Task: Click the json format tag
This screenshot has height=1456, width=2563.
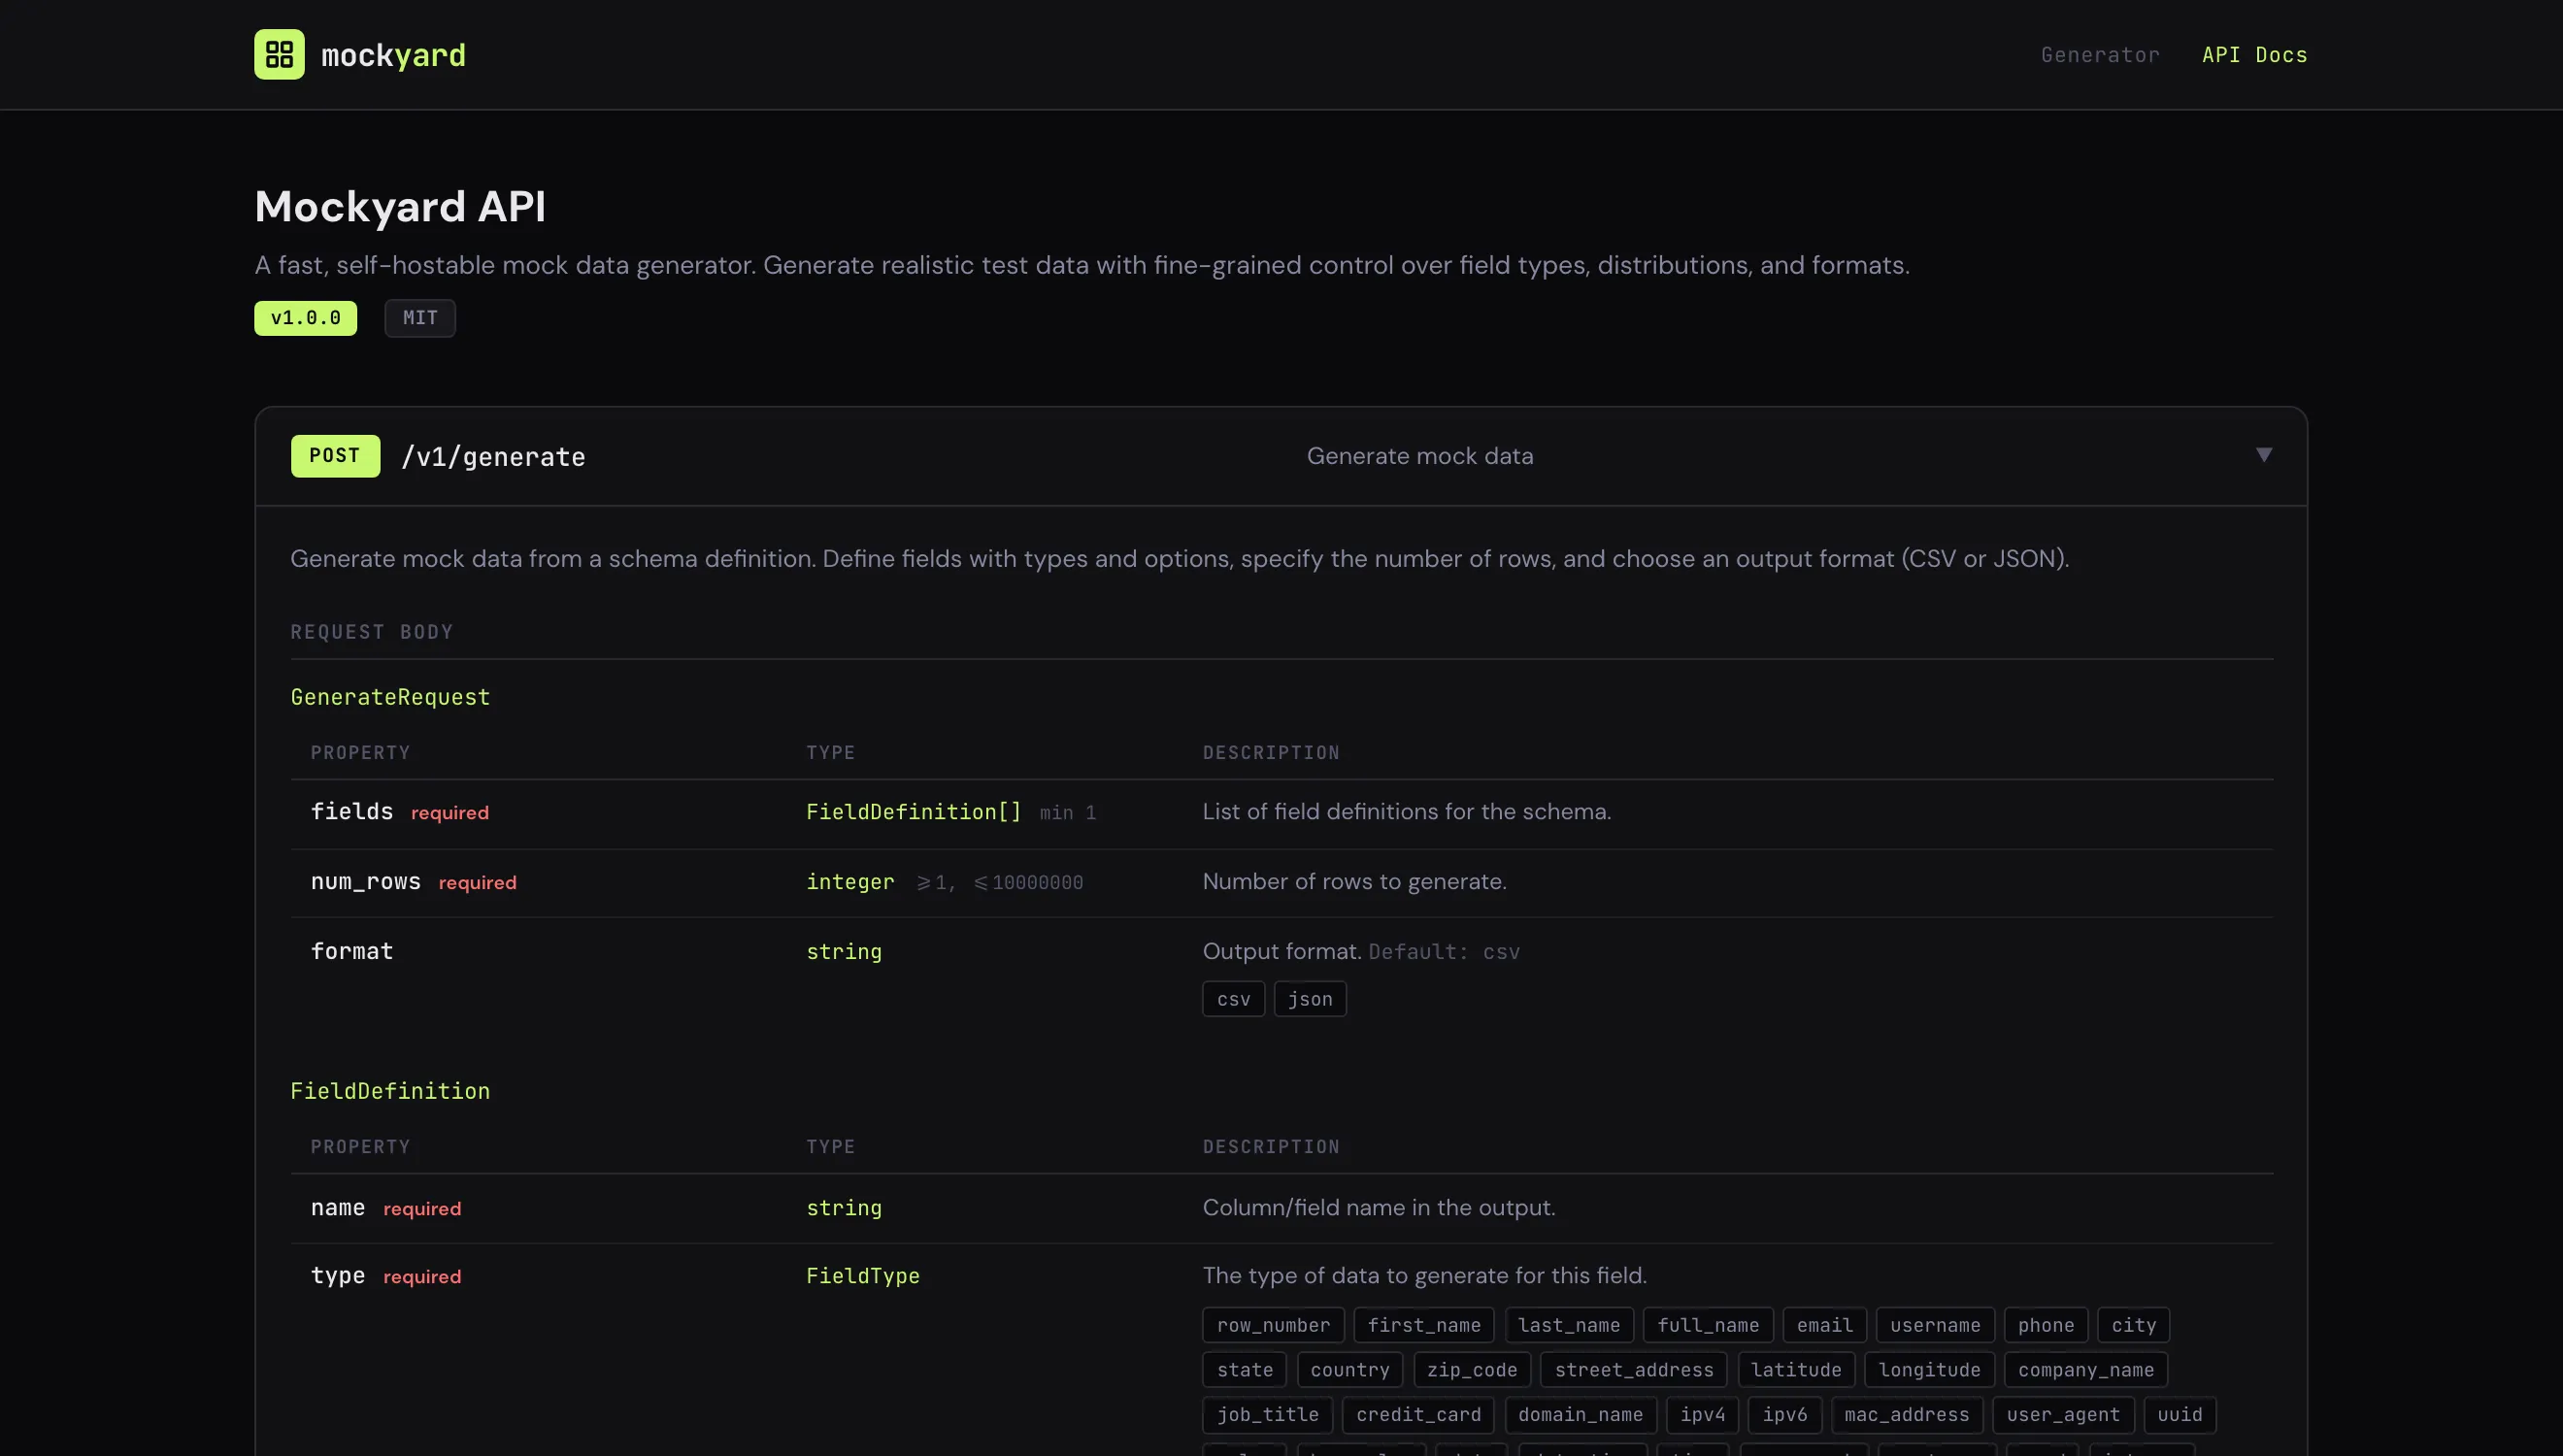Action: 1310,999
